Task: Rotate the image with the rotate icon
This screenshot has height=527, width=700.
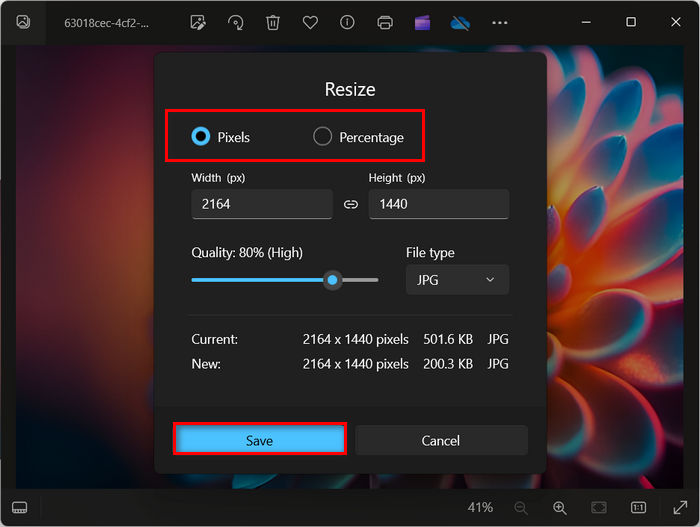Action: (x=236, y=22)
